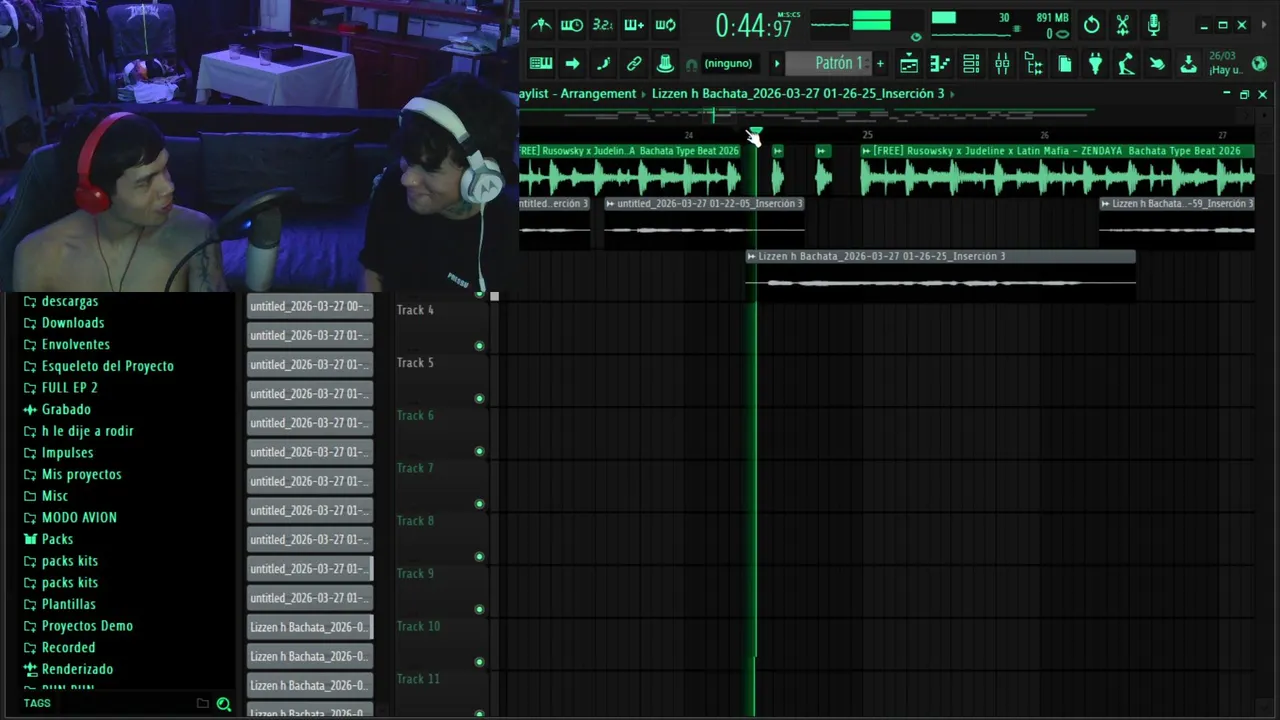Open the Grabado browser entry
The image size is (1280, 720).
tap(66, 409)
